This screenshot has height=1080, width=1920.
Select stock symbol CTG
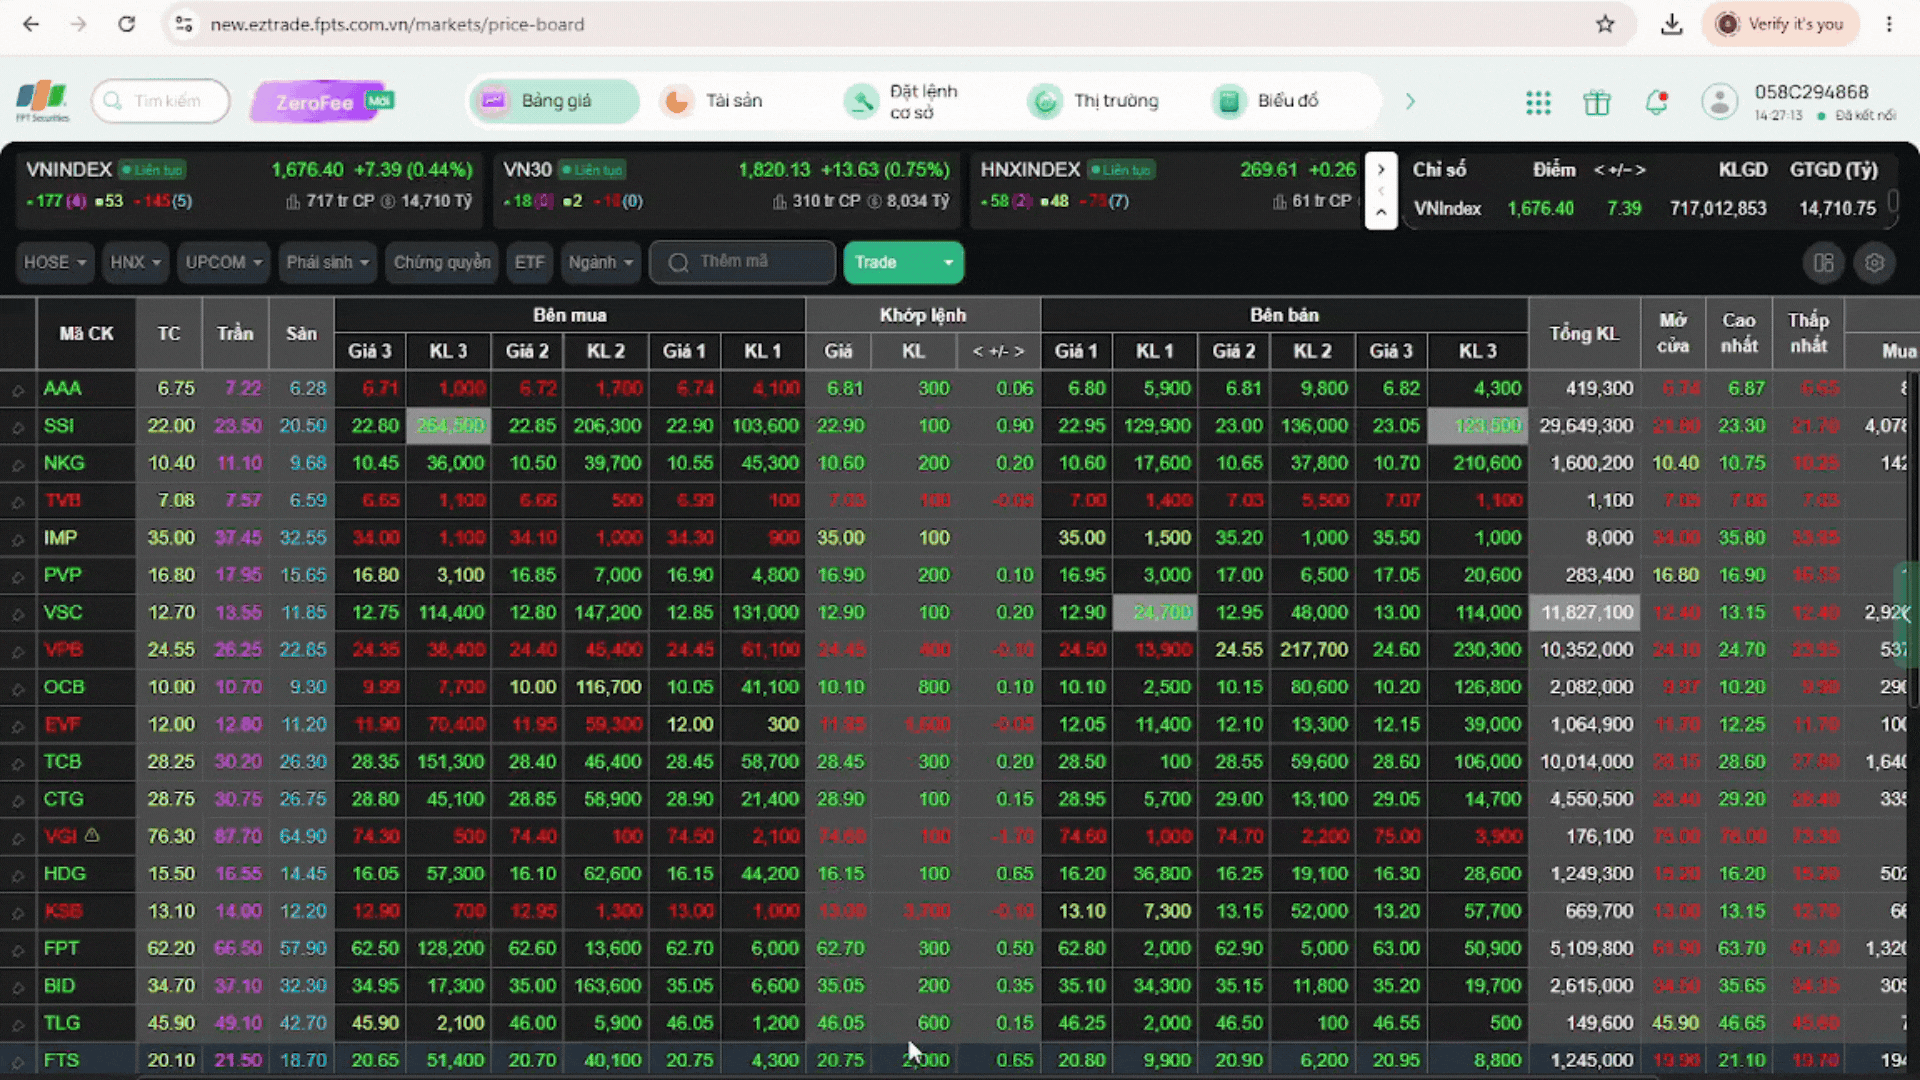(x=63, y=800)
